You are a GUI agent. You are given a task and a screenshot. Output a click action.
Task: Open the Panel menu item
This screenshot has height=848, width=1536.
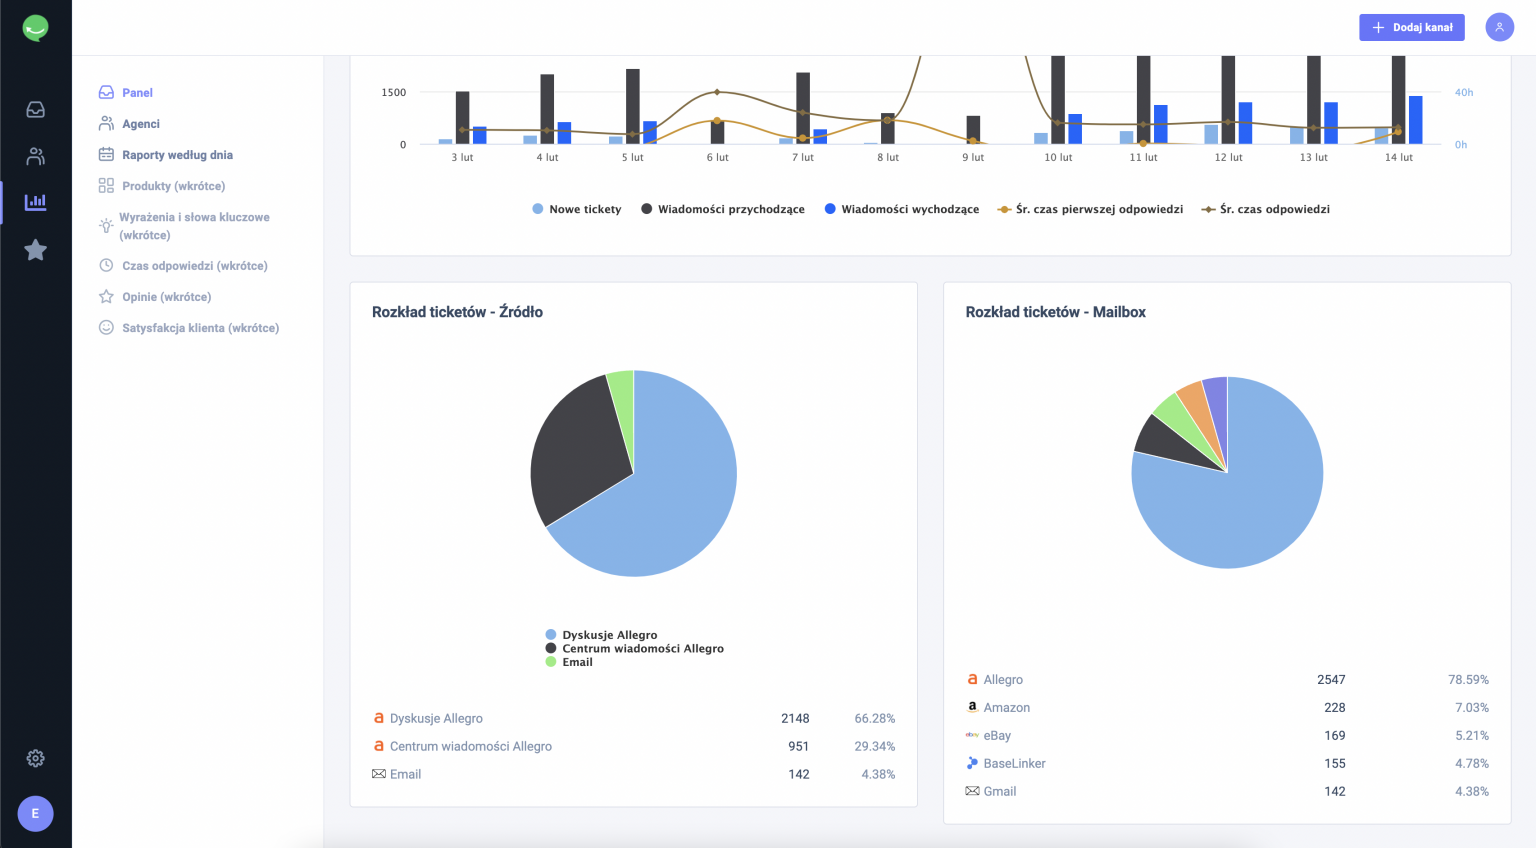(137, 93)
